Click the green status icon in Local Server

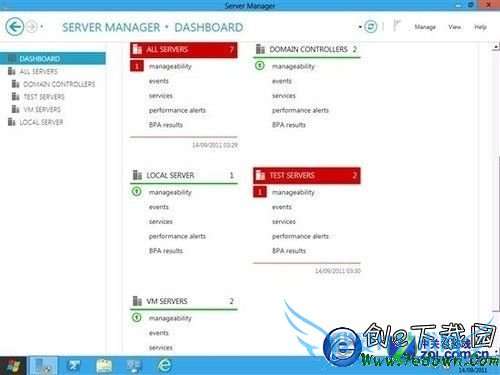coord(137,191)
